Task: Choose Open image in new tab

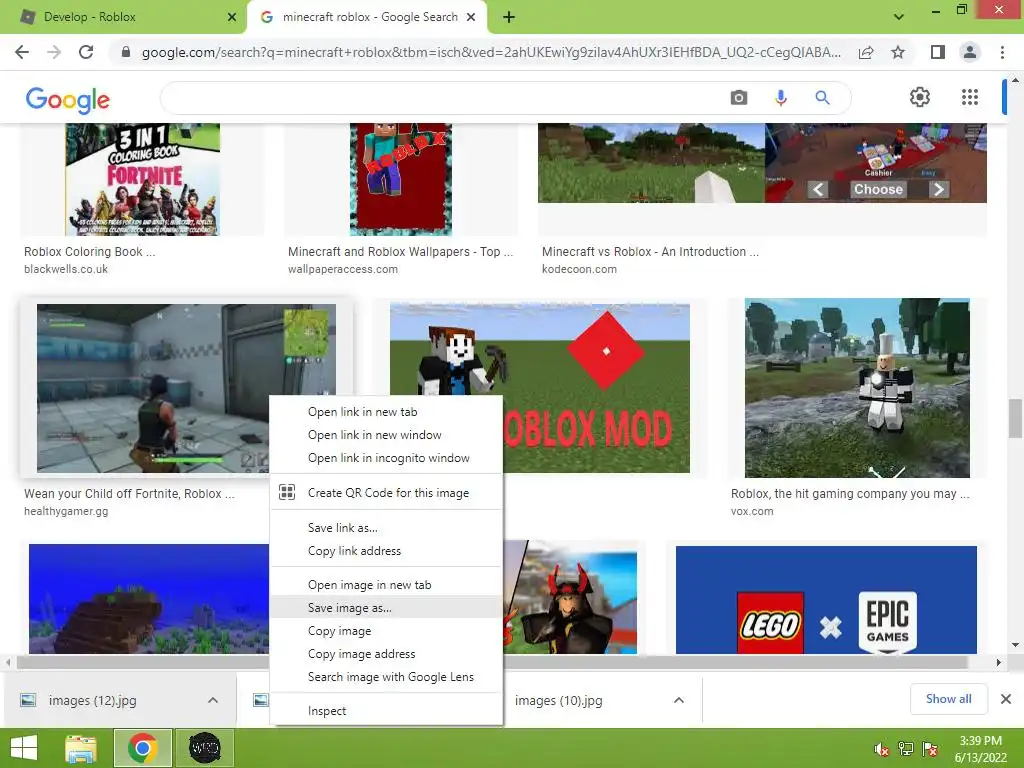Action: [386, 585]
